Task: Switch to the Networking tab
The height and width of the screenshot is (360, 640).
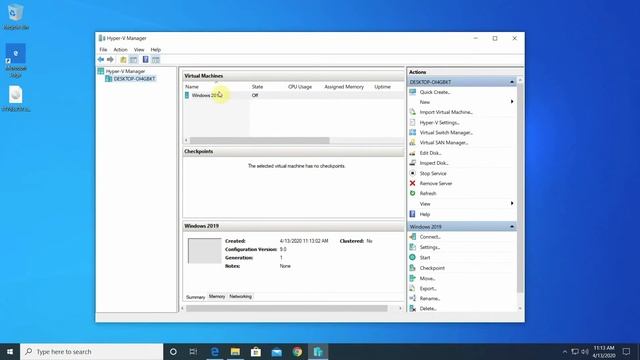Action: (240, 296)
